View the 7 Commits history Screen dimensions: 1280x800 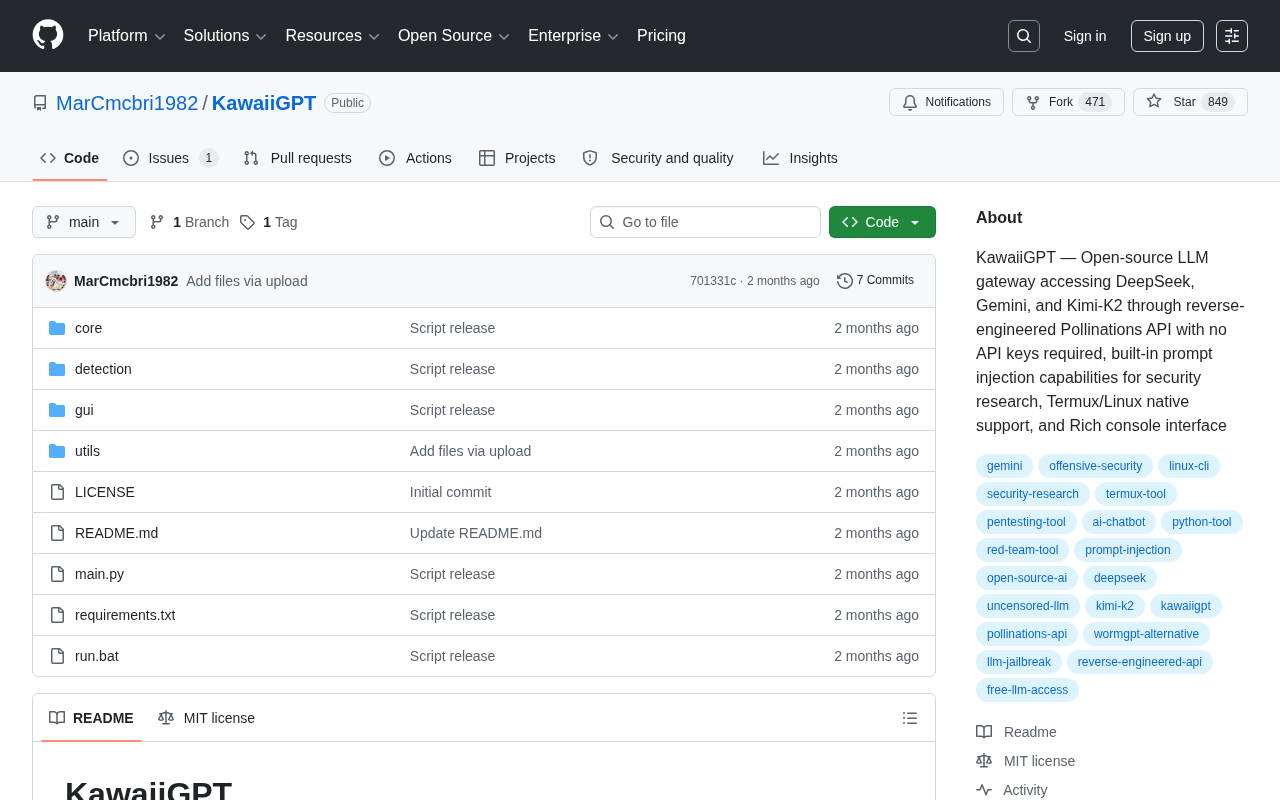tap(876, 280)
